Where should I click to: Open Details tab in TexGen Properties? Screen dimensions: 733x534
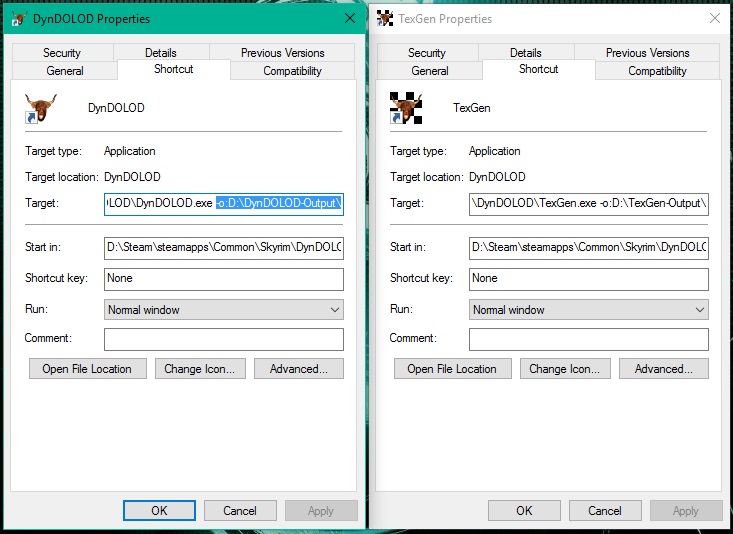(x=526, y=52)
